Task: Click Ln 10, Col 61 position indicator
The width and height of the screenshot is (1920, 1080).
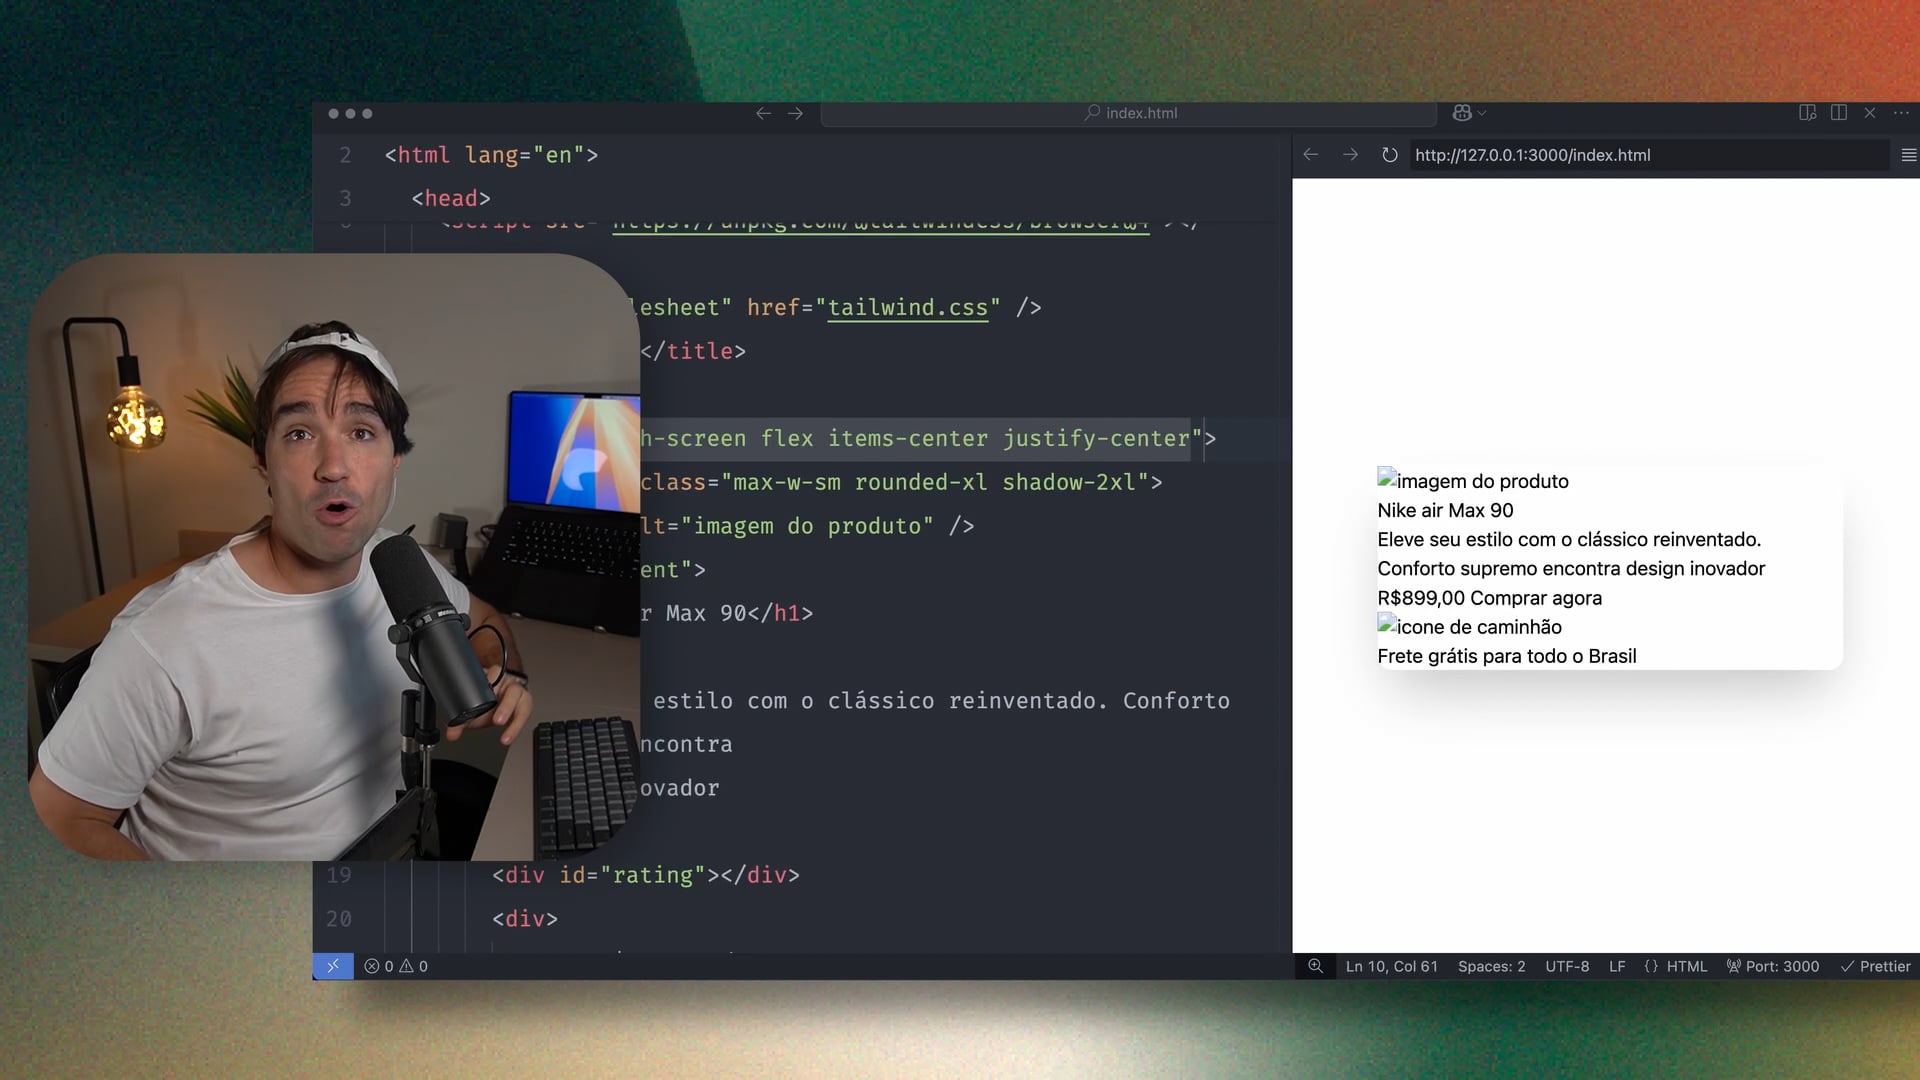Action: pos(1391,966)
